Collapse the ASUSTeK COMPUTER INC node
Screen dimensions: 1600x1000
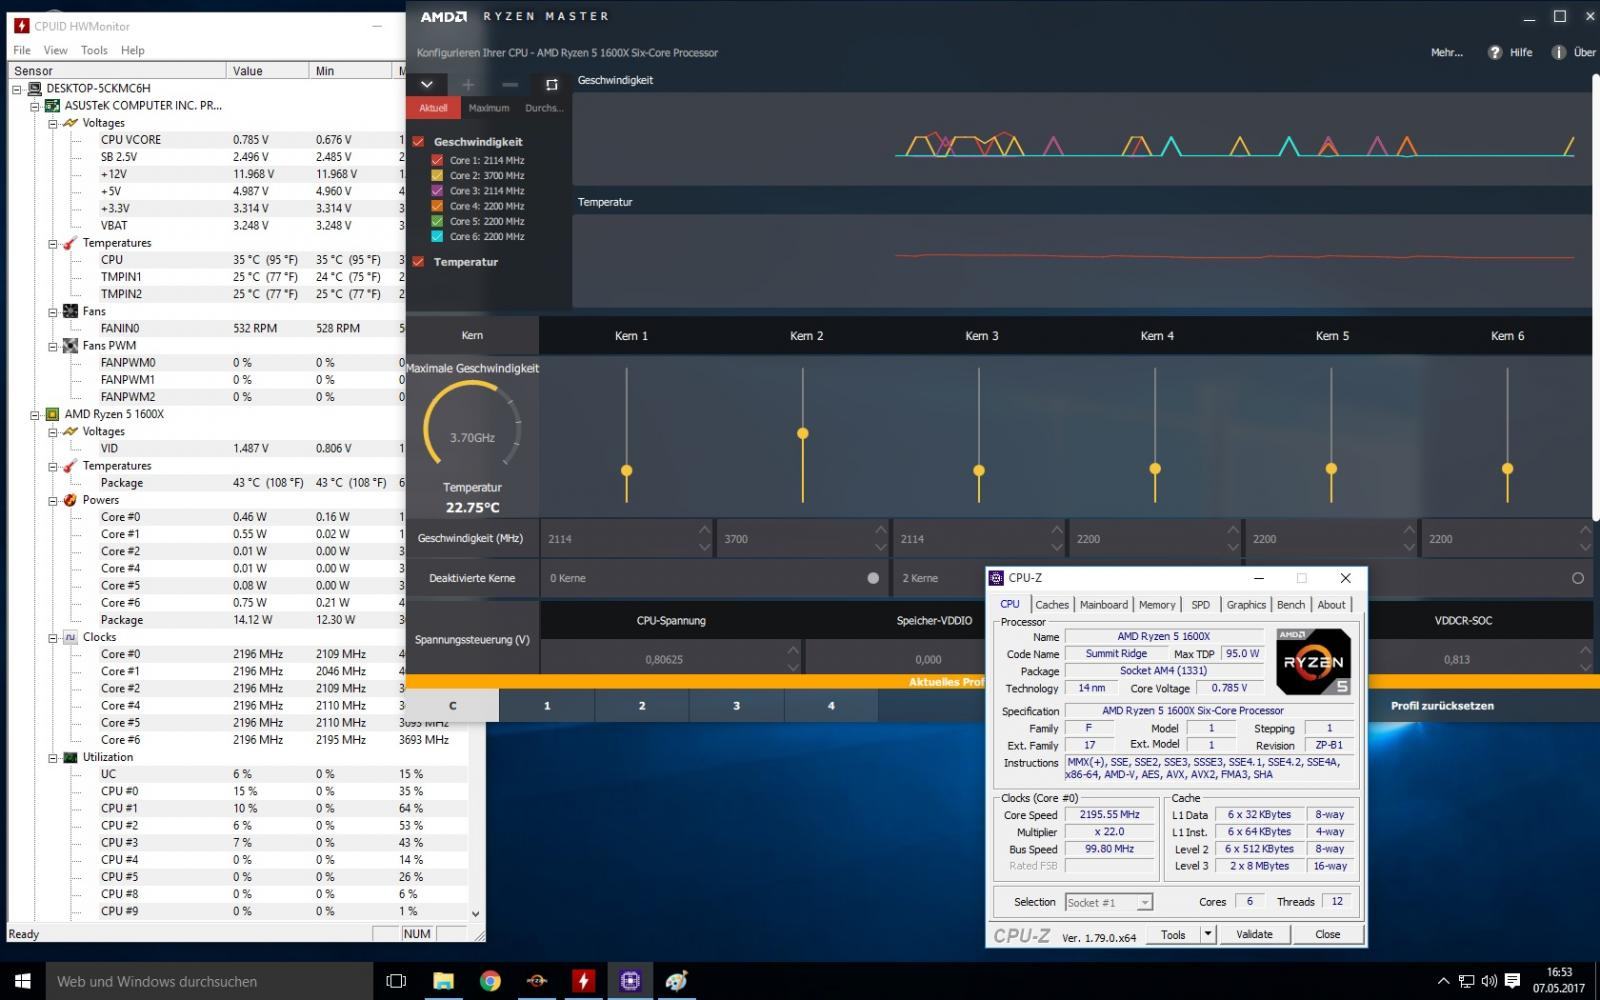[35, 105]
